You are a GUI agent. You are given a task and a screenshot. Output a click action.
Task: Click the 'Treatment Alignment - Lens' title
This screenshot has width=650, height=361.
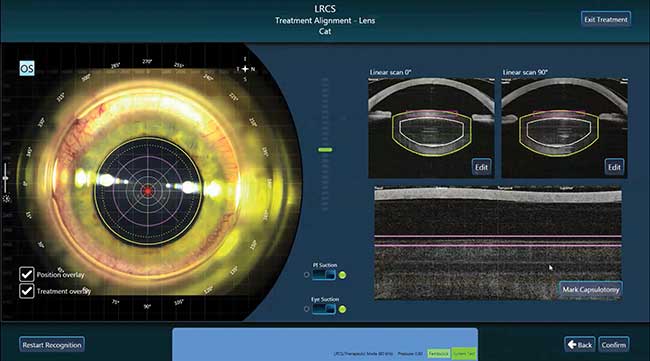(x=325, y=20)
